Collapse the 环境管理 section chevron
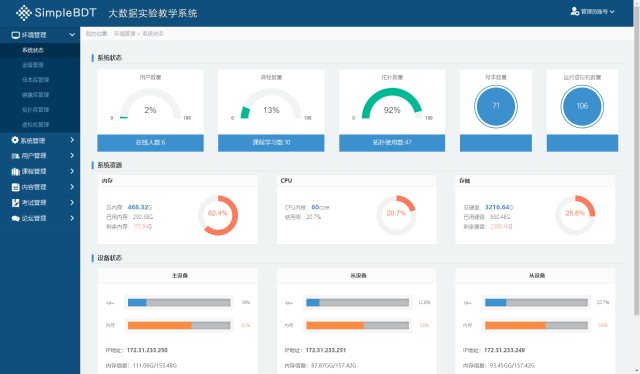640x374 pixels. tap(72, 35)
